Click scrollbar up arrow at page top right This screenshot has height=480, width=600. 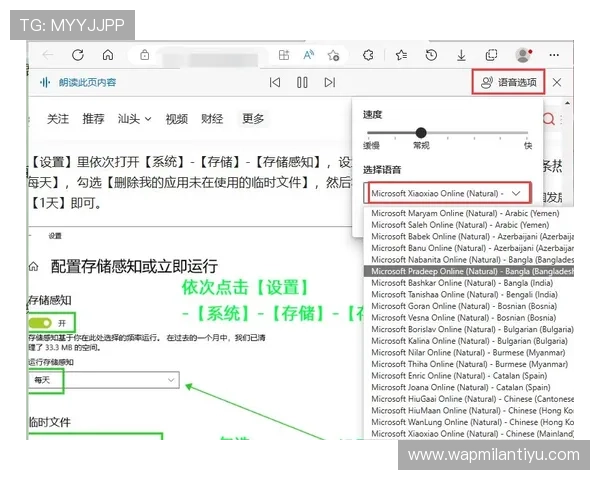tap(567, 103)
